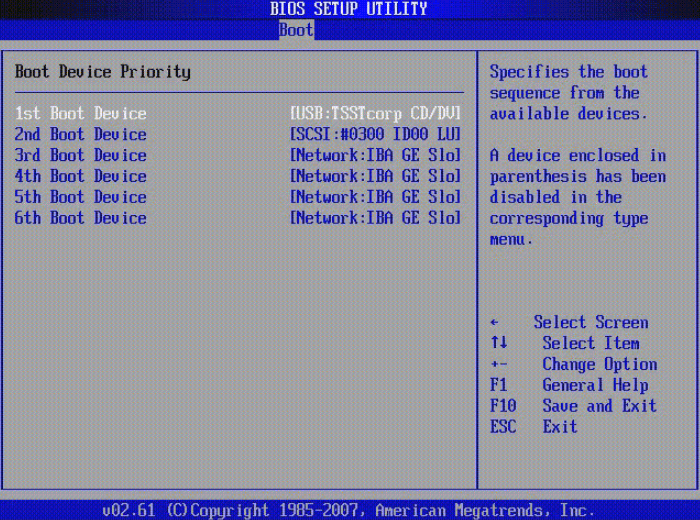Pick the 6th Boot Device label
Screen dimensions: 700x520
point(80,219)
